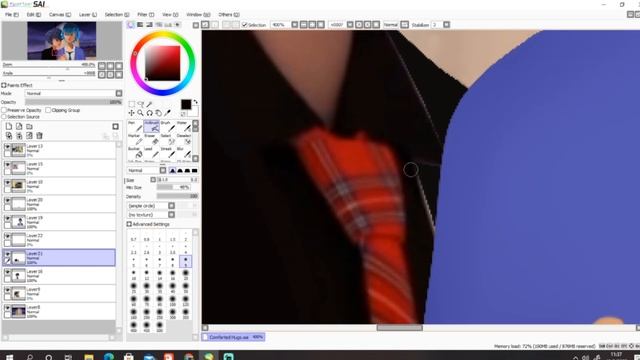Choose the zoom magnifier tool

click(140, 113)
